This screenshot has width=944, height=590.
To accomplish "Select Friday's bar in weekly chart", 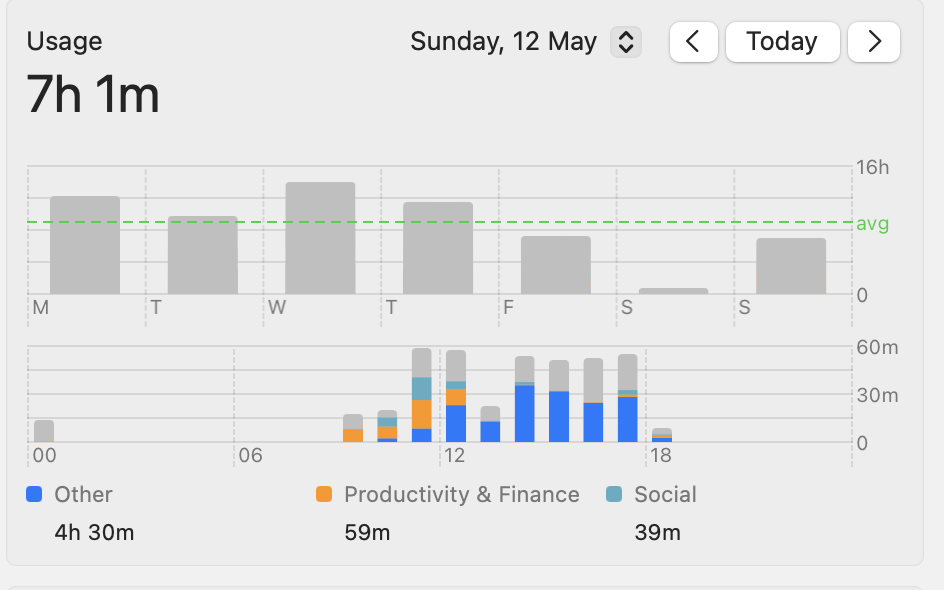I will [x=555, y=265].
